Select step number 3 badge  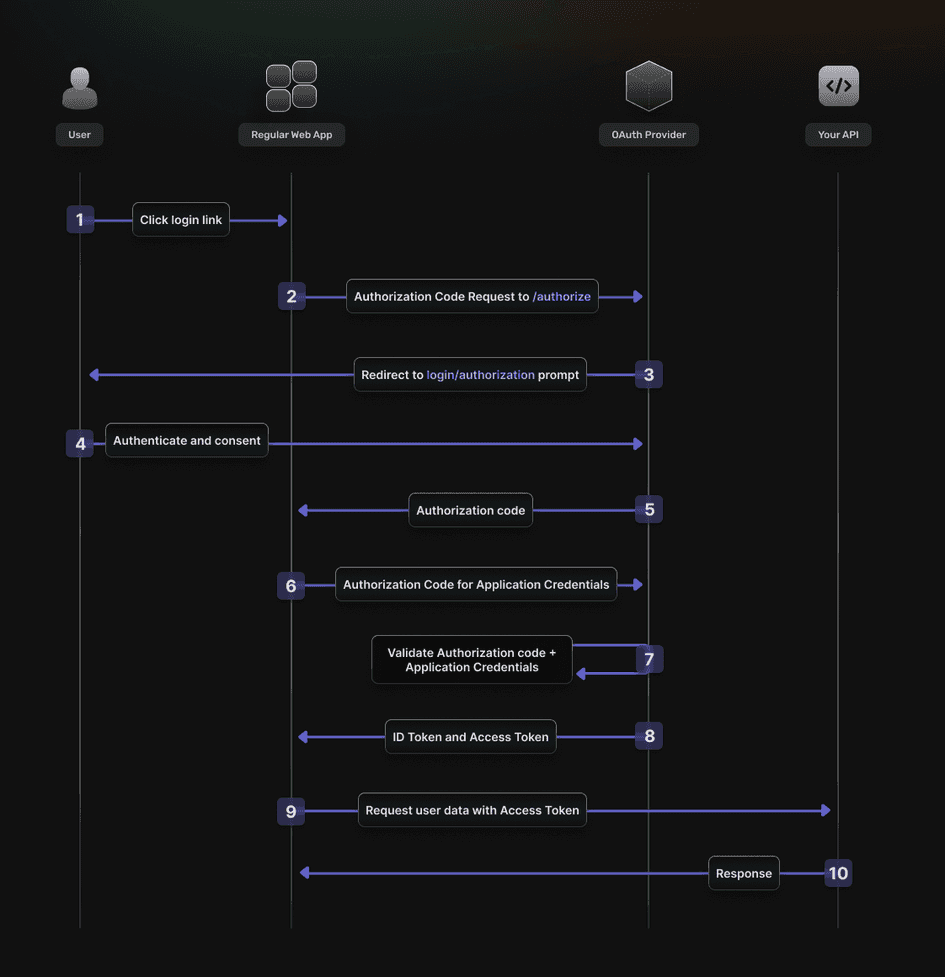[x=649, y=375]
